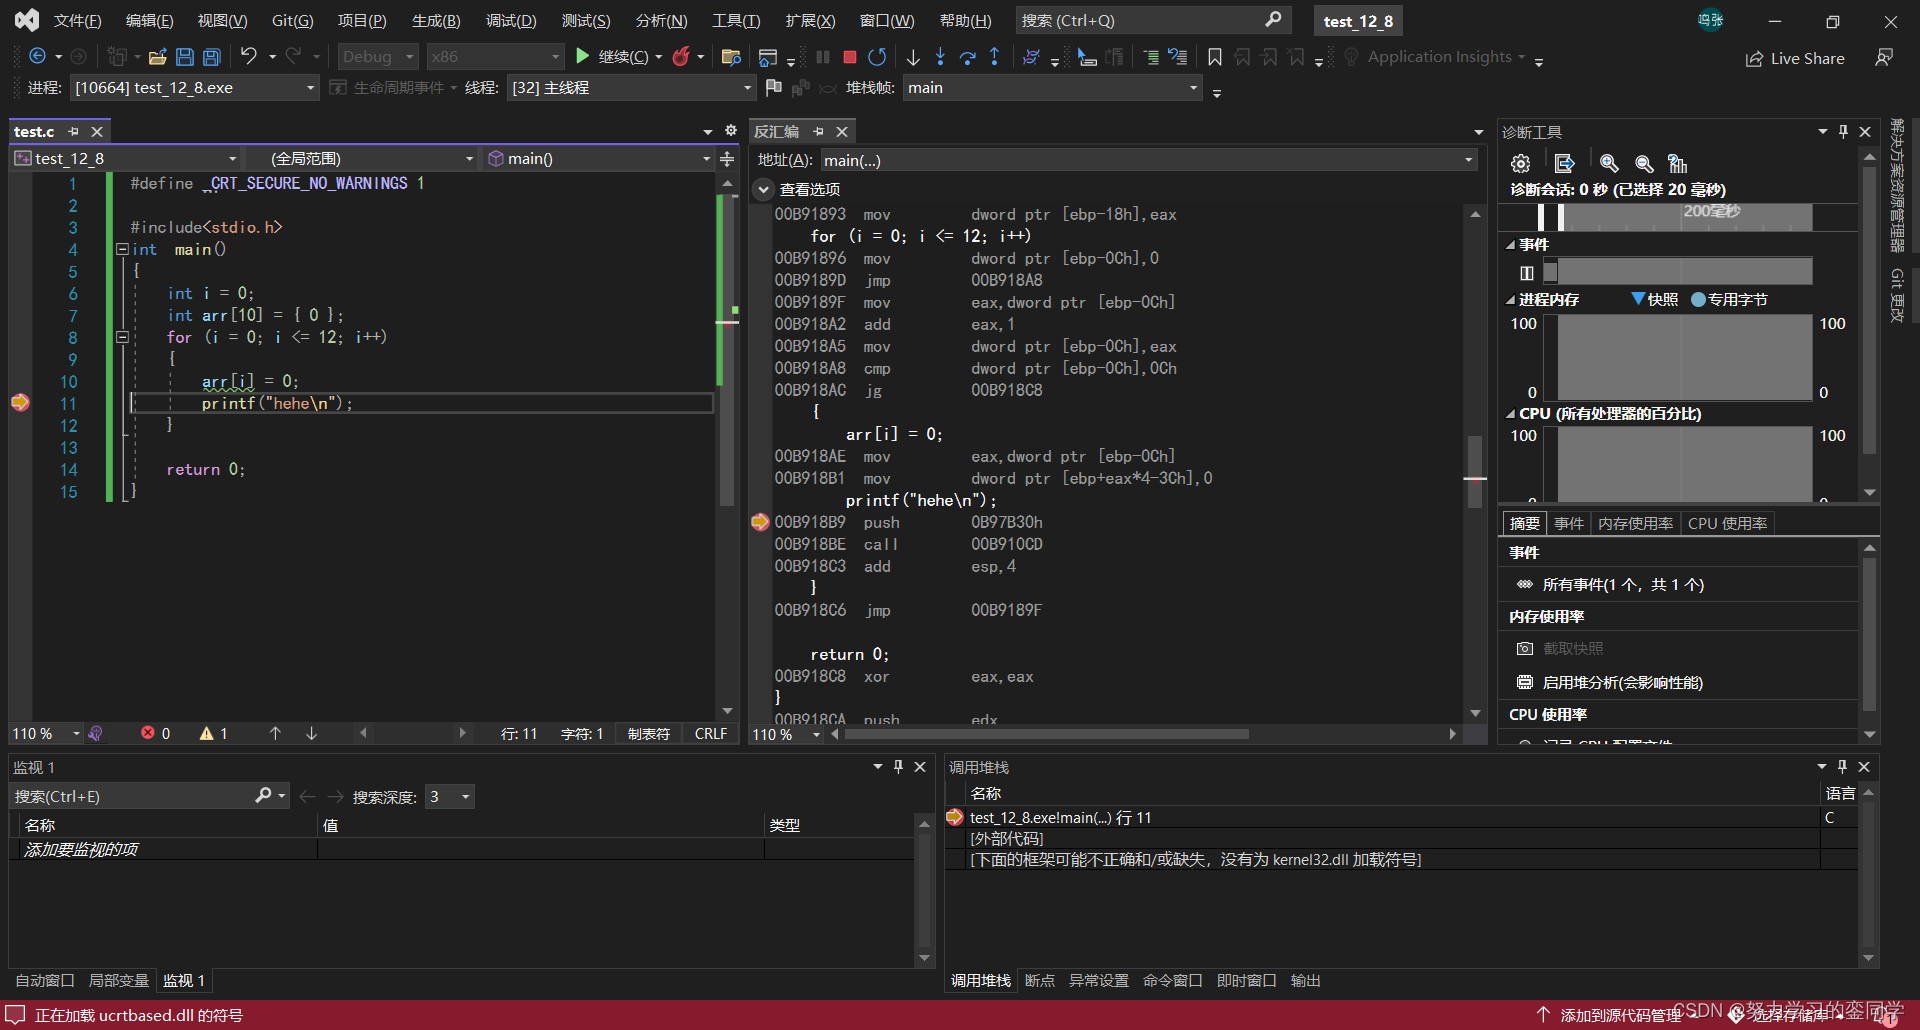Toggle auto-hide pin of diagnostic tools panel
Screen dimensions: 1920x1030
[x=1843, y=131]
